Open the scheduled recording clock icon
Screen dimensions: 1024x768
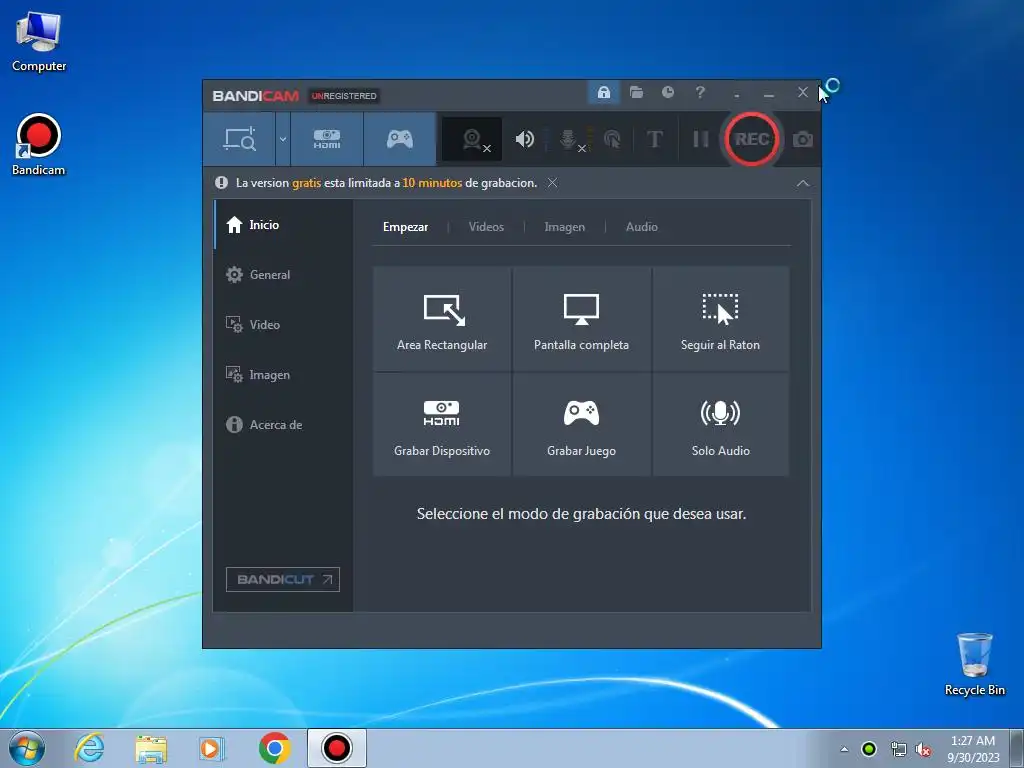tap(667, 92)
